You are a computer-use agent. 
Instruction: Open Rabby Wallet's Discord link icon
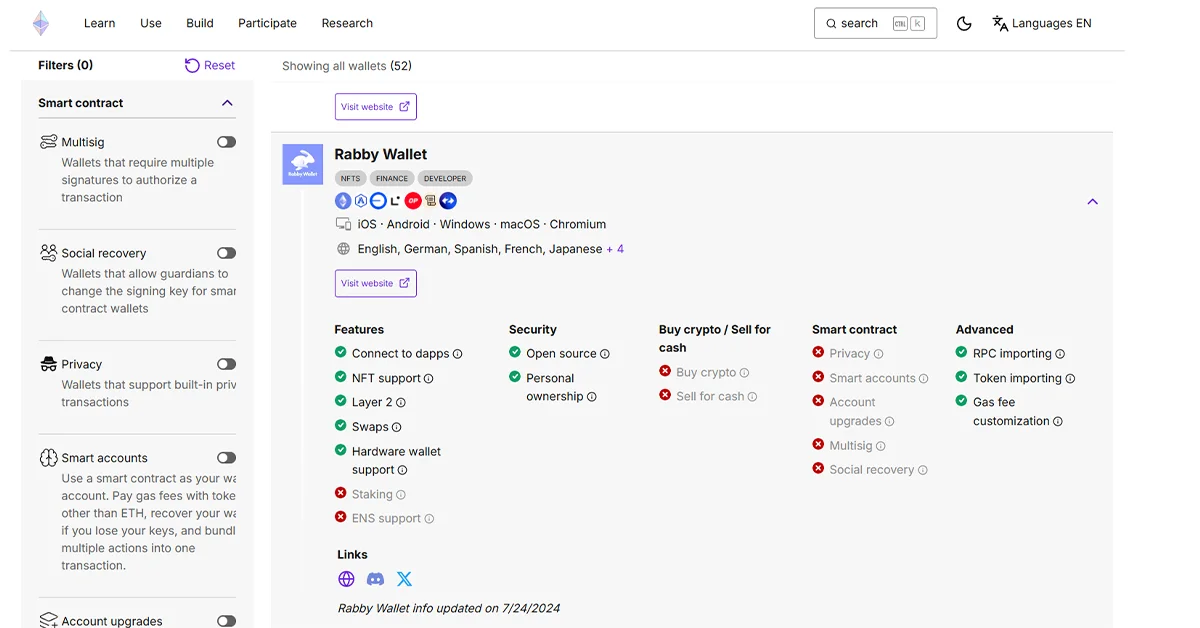[x=375, y=579]
